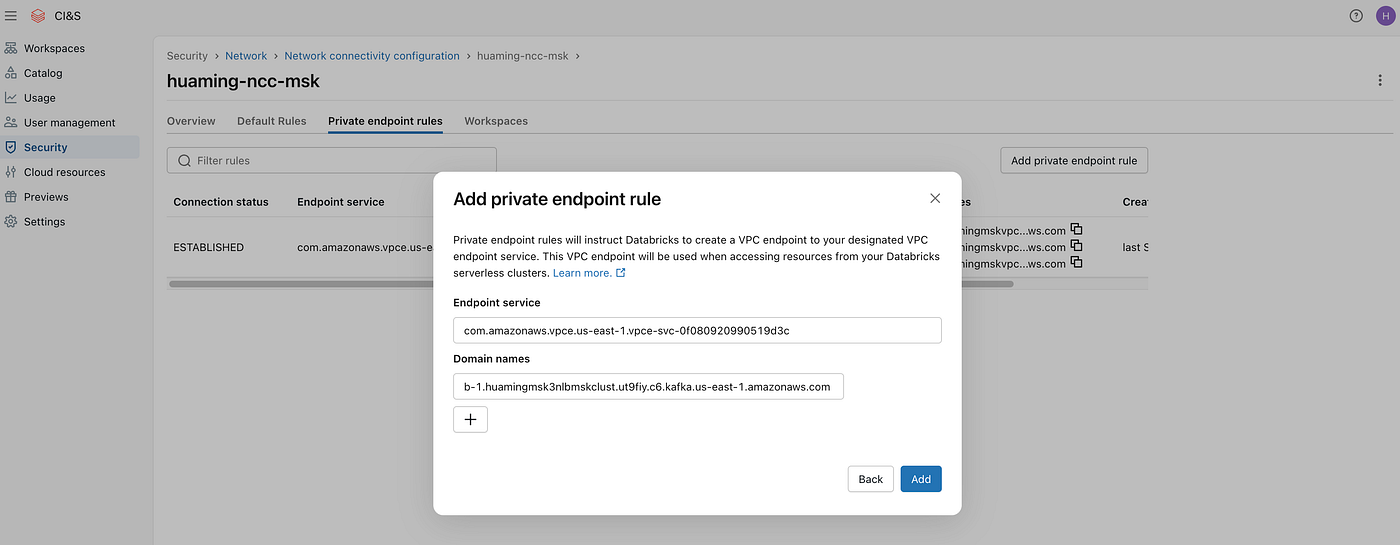
Task: Select Cloud resources in the sidebar
Action: pos(64,172)
